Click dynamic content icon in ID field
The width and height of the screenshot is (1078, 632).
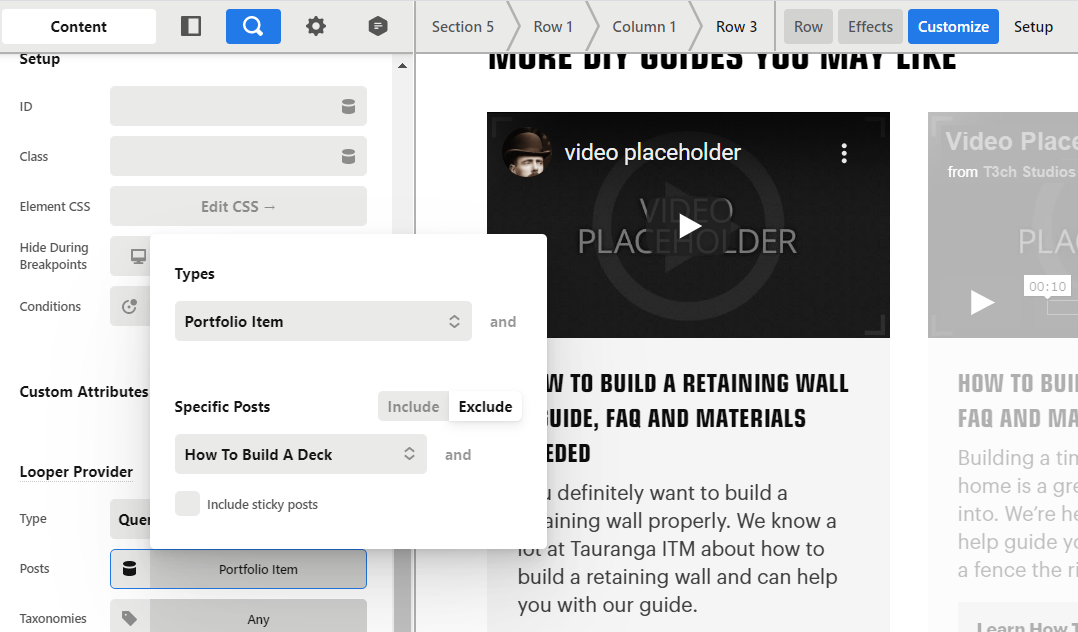(x=348, y=107)
